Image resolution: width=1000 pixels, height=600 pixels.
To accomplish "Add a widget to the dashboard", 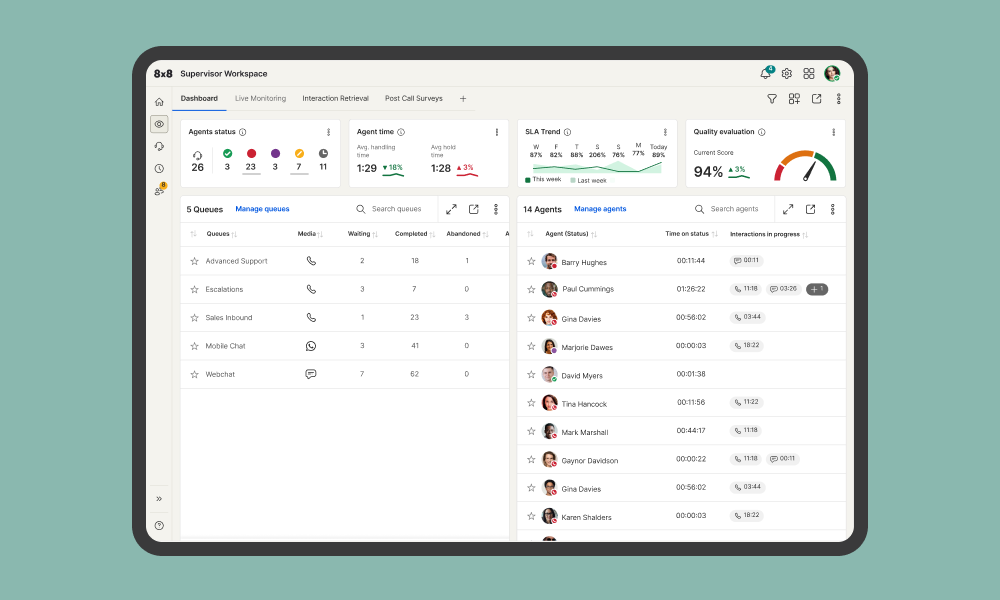I will [794, 99].
